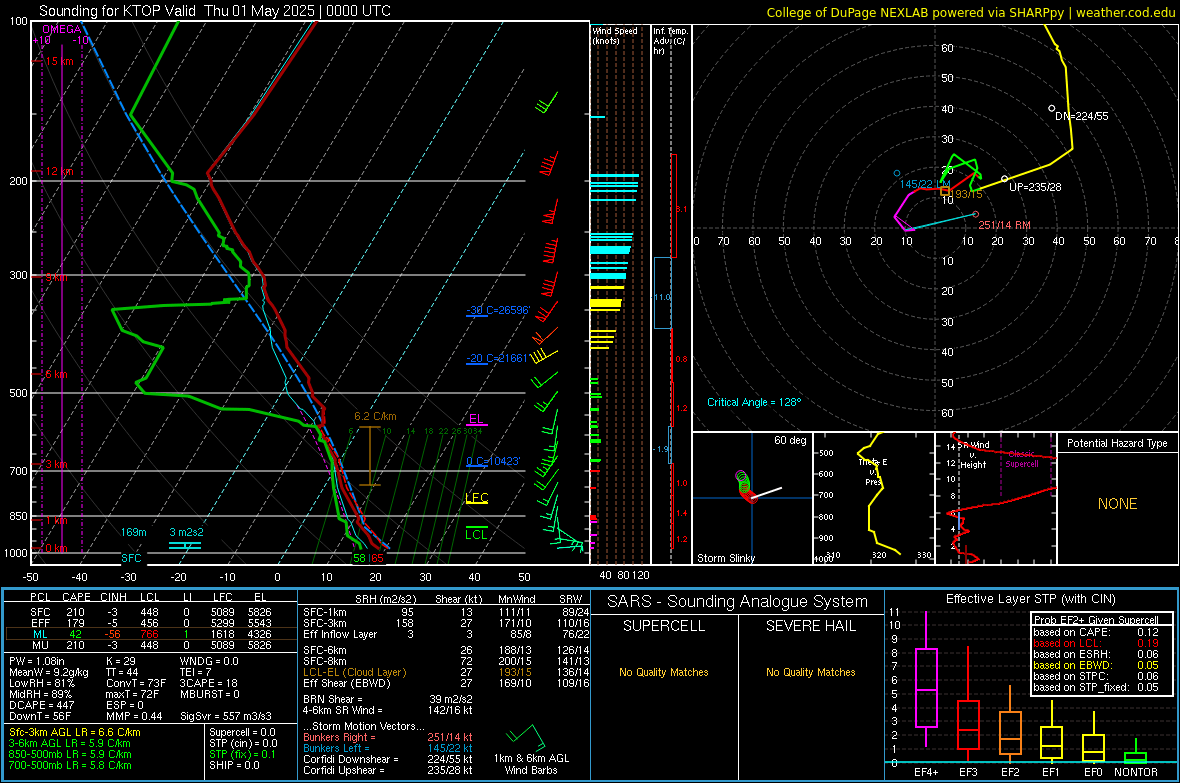Click the red surface temperature value 65
The width and height of the screenshot is (1180, 783).
(377, 559)
